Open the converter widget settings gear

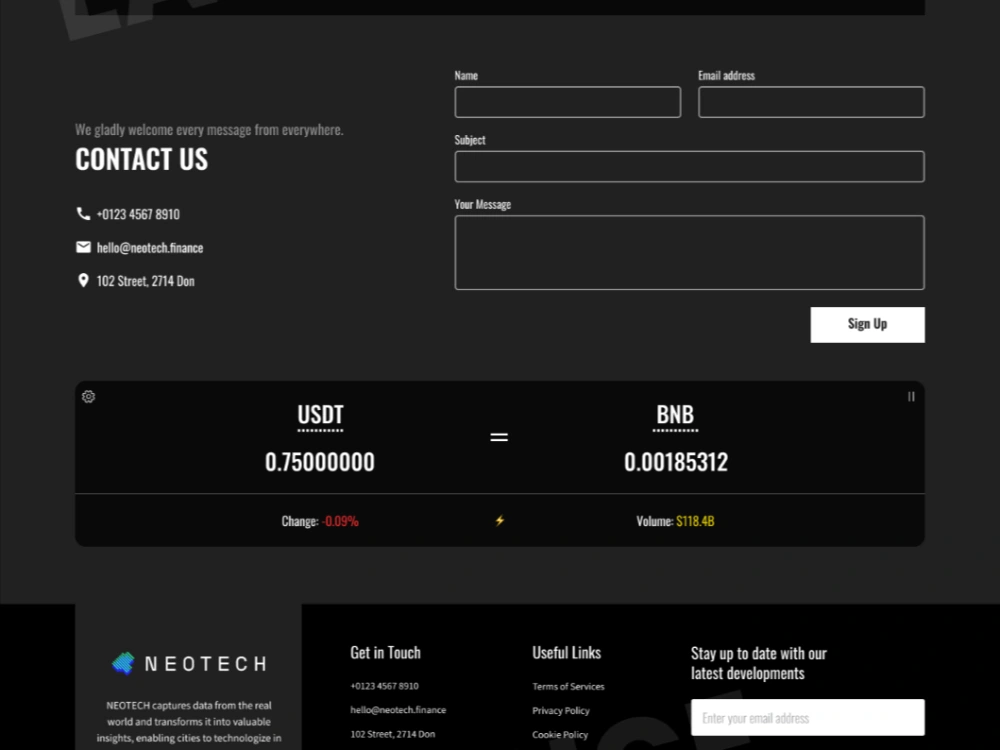click(89, 397)
